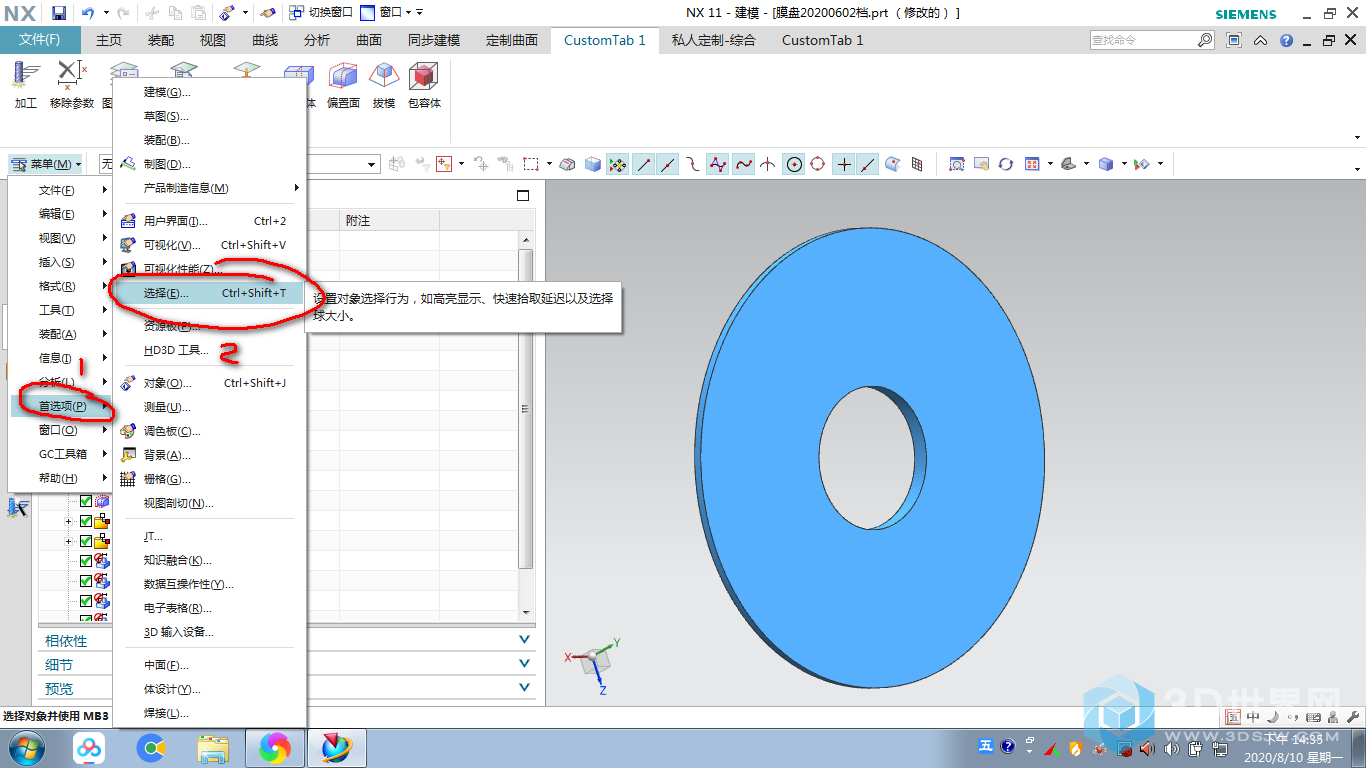1366x768 pixels.
Task: Undo the last action
Action: tap(88, 13)
